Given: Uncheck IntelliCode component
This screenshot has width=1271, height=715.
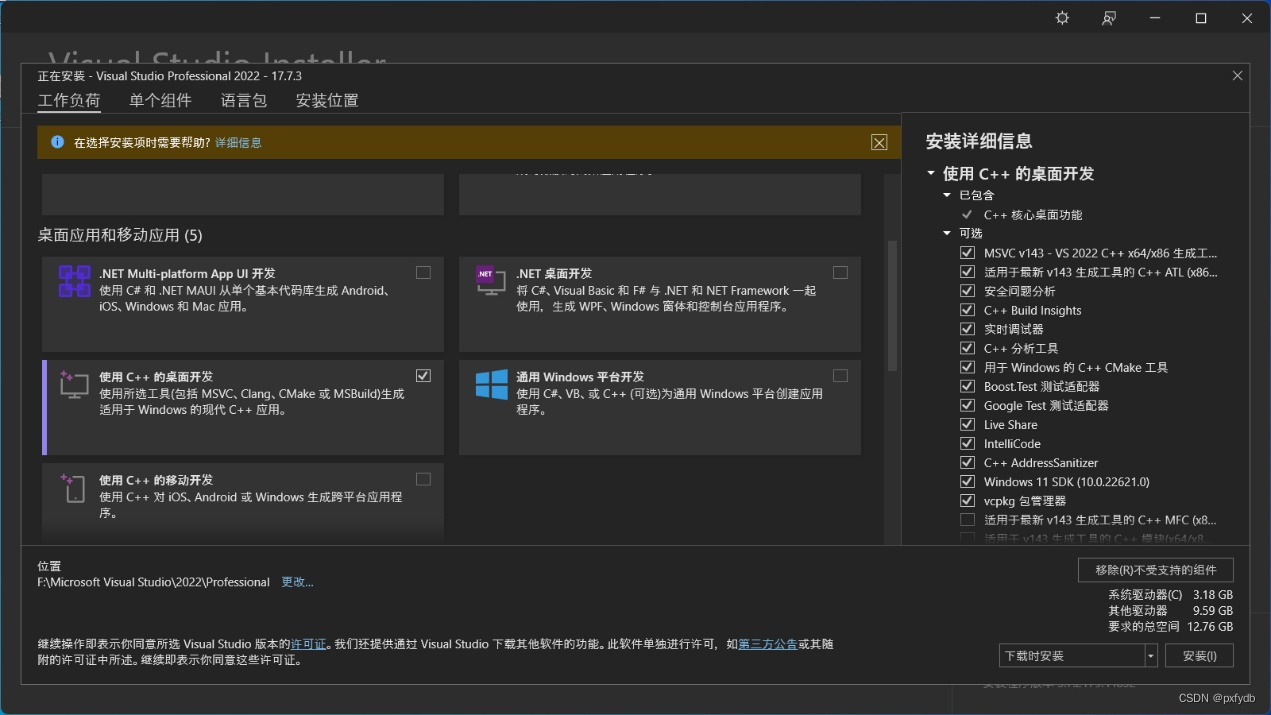Looking at the screenshot, I should pos(967,443).
